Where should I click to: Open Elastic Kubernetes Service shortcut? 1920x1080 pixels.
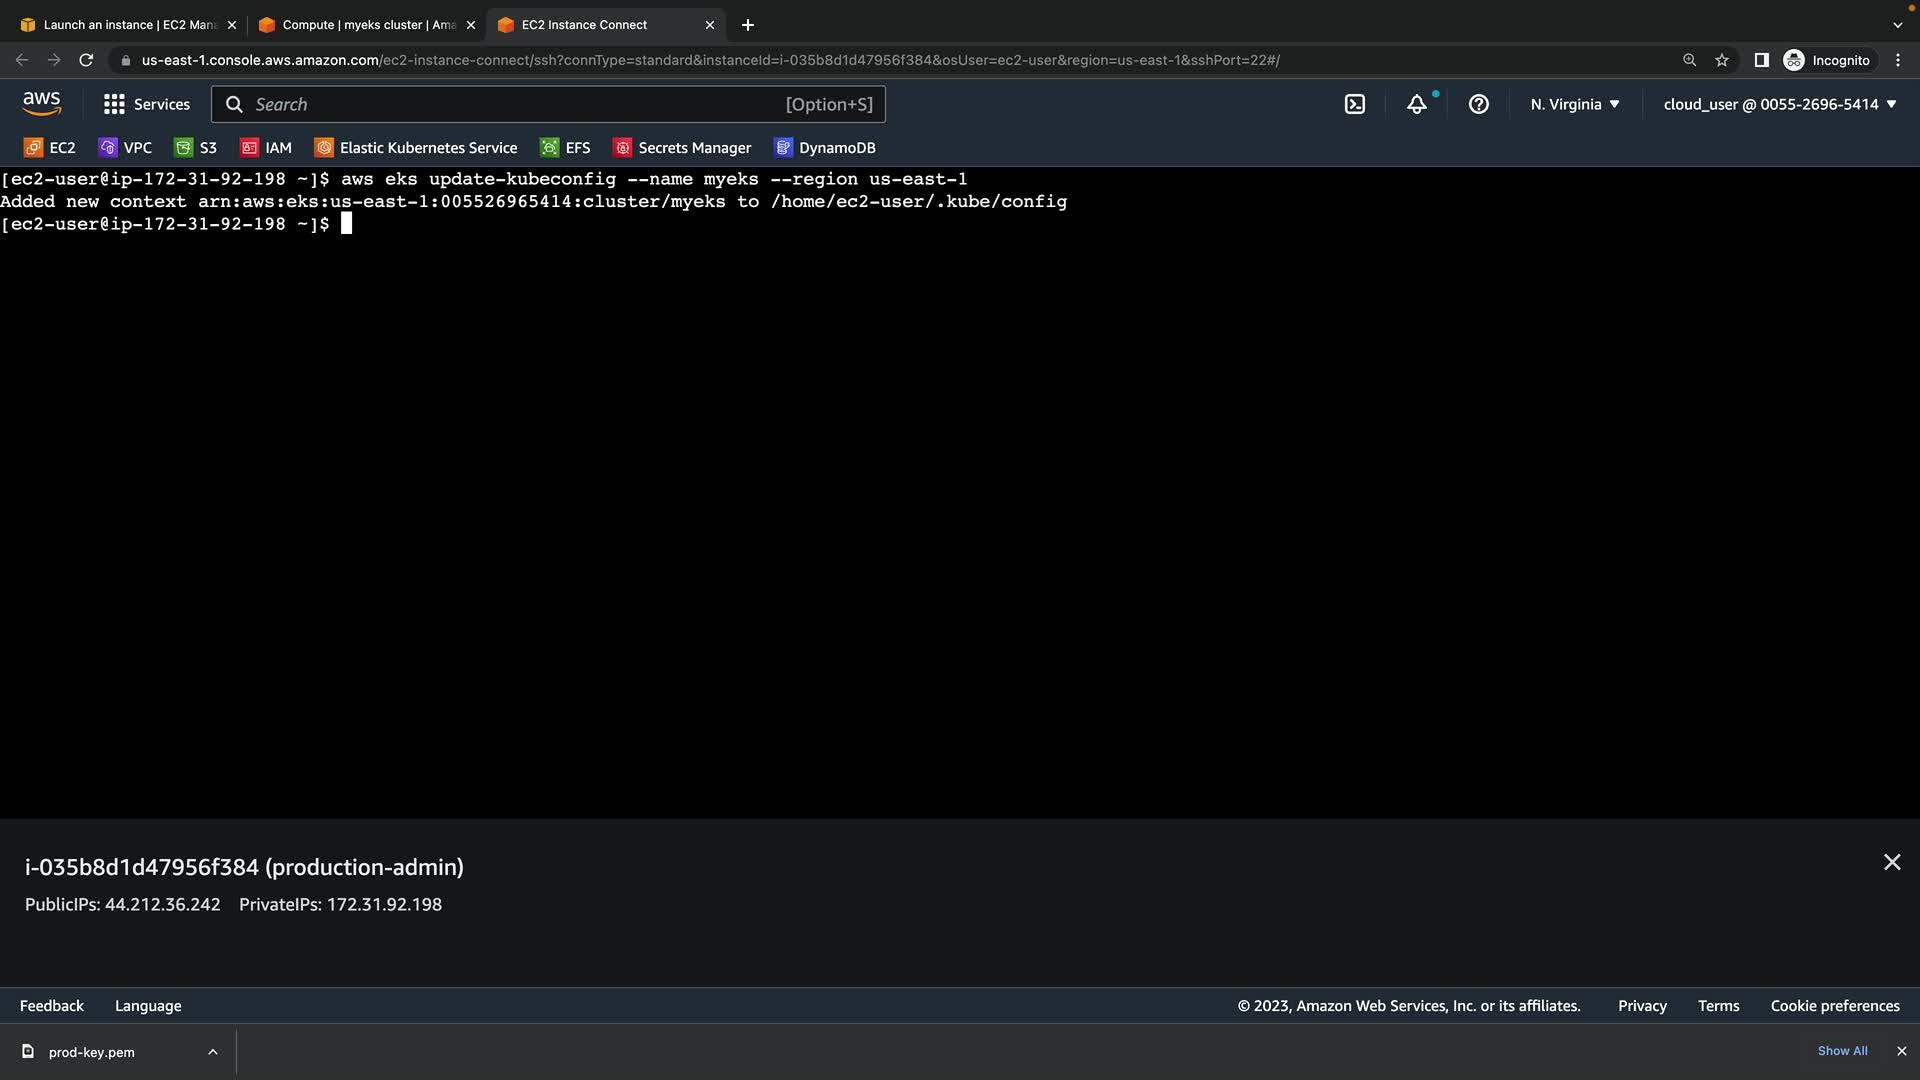click(x=416, y=148)
